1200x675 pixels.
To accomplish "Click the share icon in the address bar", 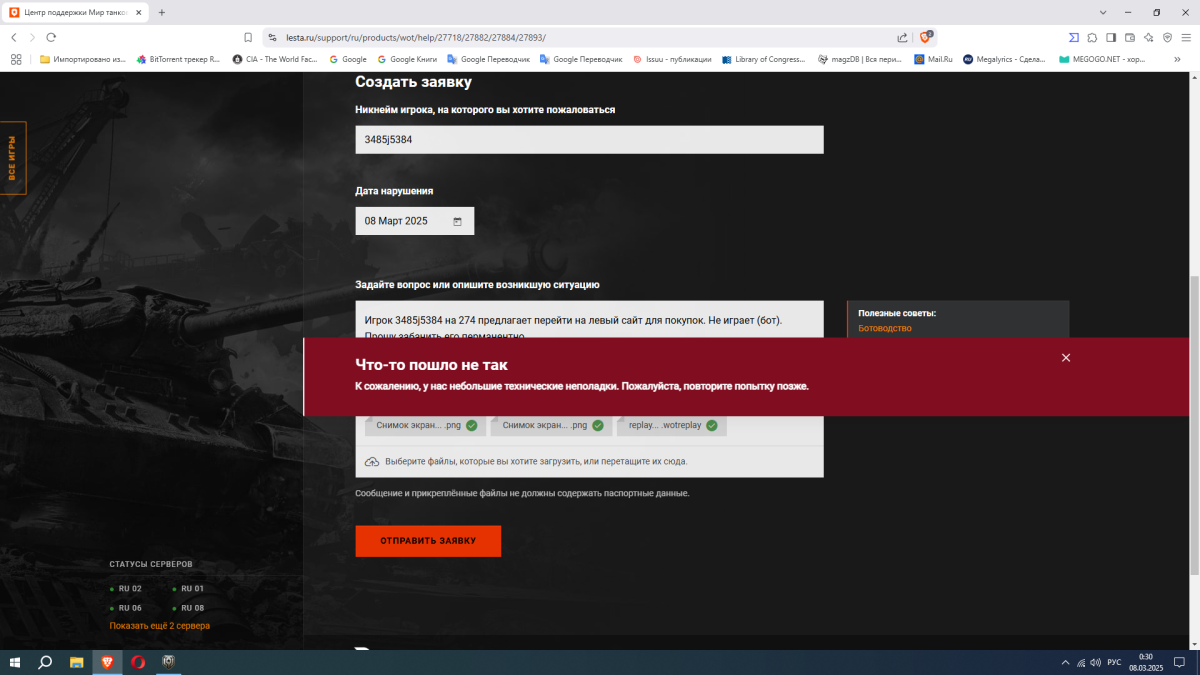I will click(x=902, y=37).
